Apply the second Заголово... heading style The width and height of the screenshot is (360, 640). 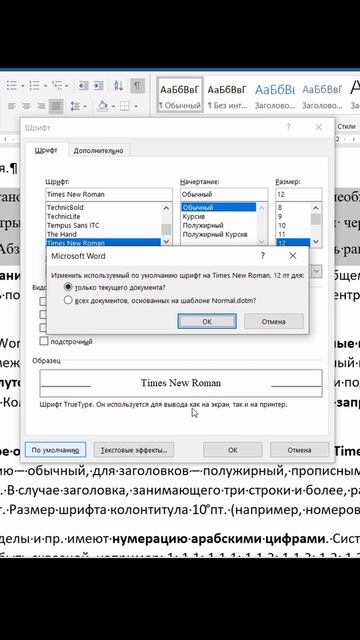click(322, 95)
